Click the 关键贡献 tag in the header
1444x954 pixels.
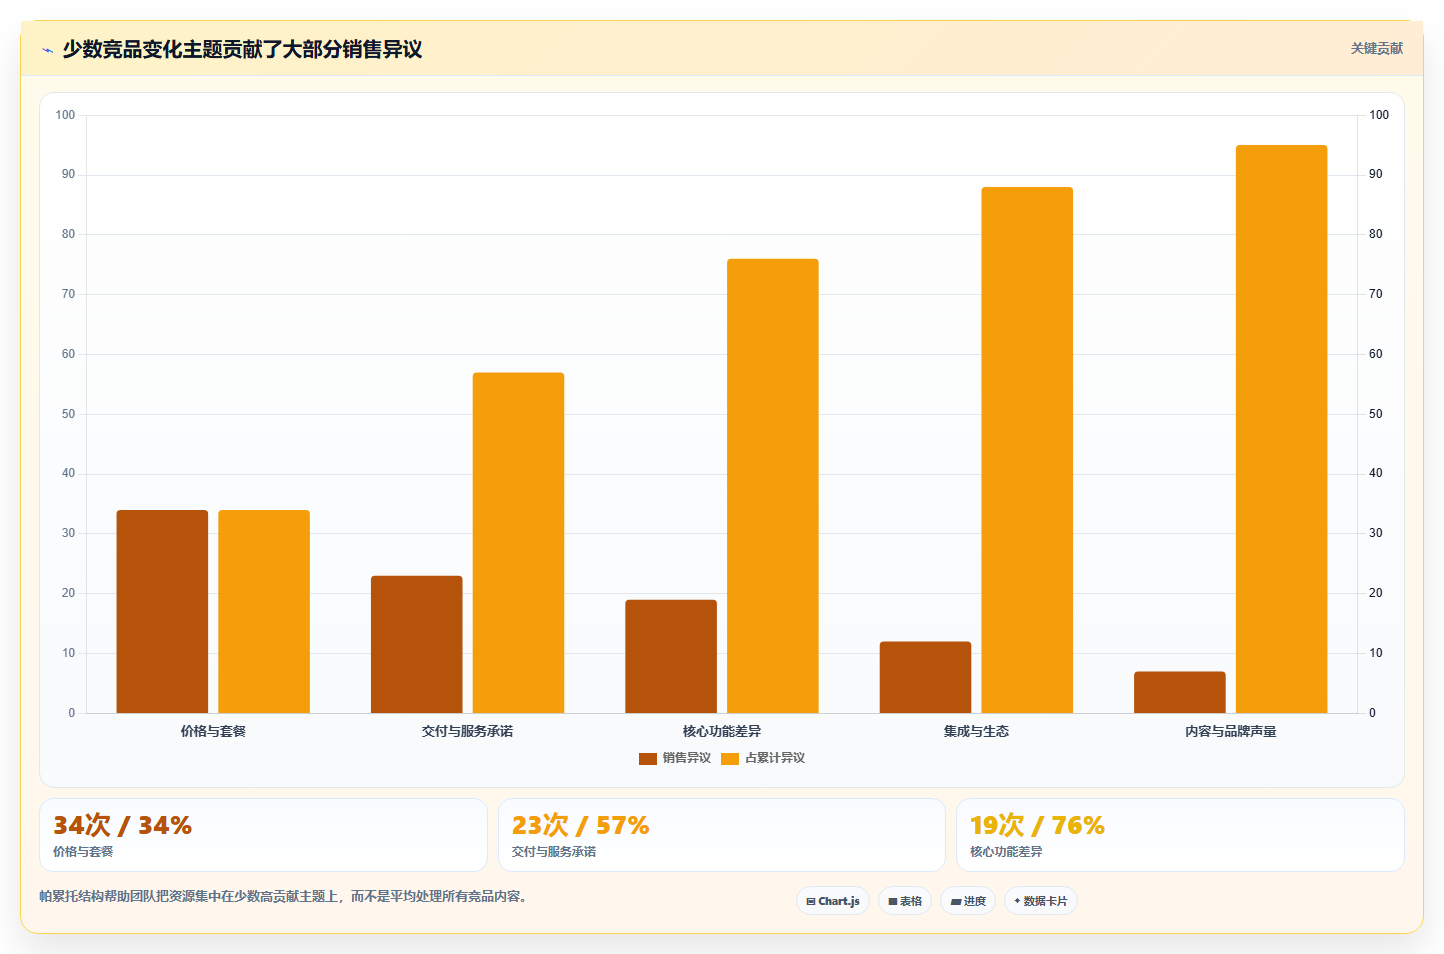1376,48
